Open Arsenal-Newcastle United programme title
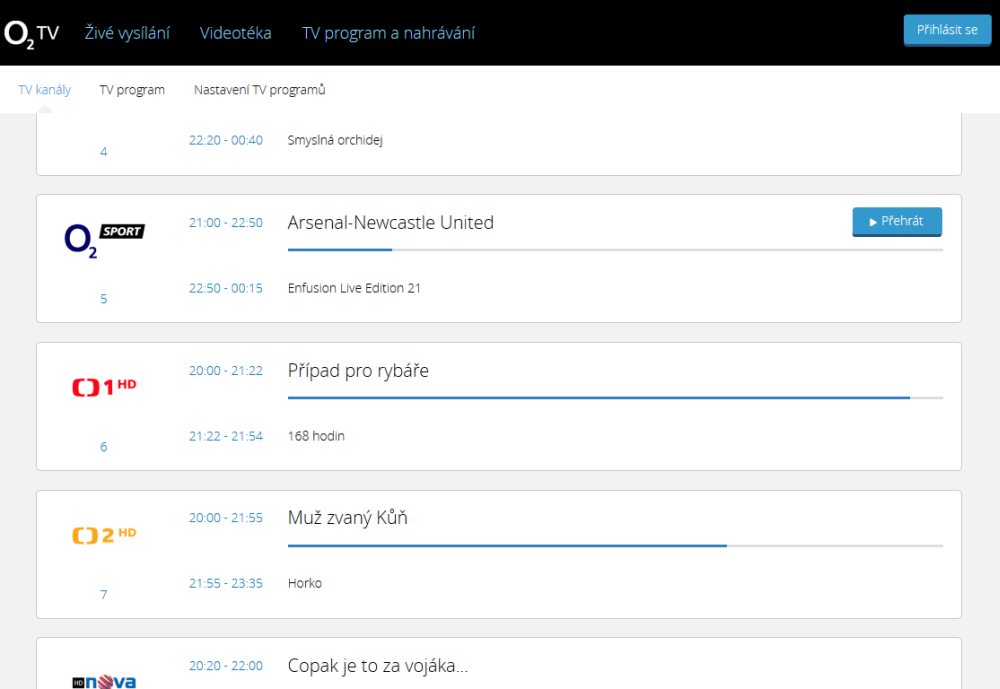The height and width of the screenshot is (689, 1000). [x=390, y=222]
